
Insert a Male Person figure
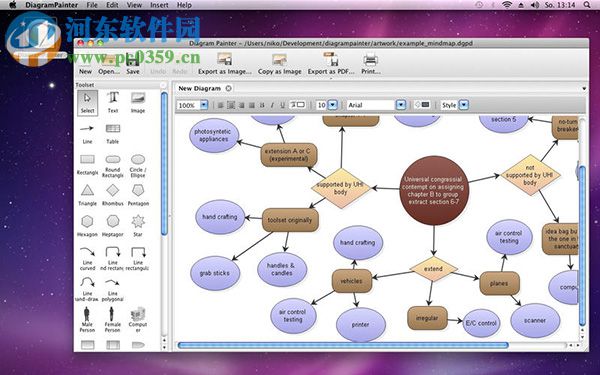87,320
